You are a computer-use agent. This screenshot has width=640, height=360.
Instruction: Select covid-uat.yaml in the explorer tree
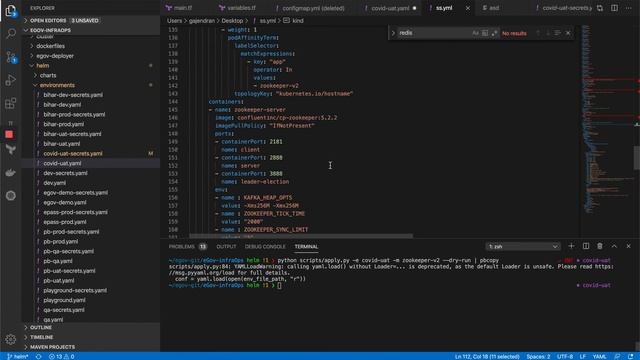pos(91,163)
